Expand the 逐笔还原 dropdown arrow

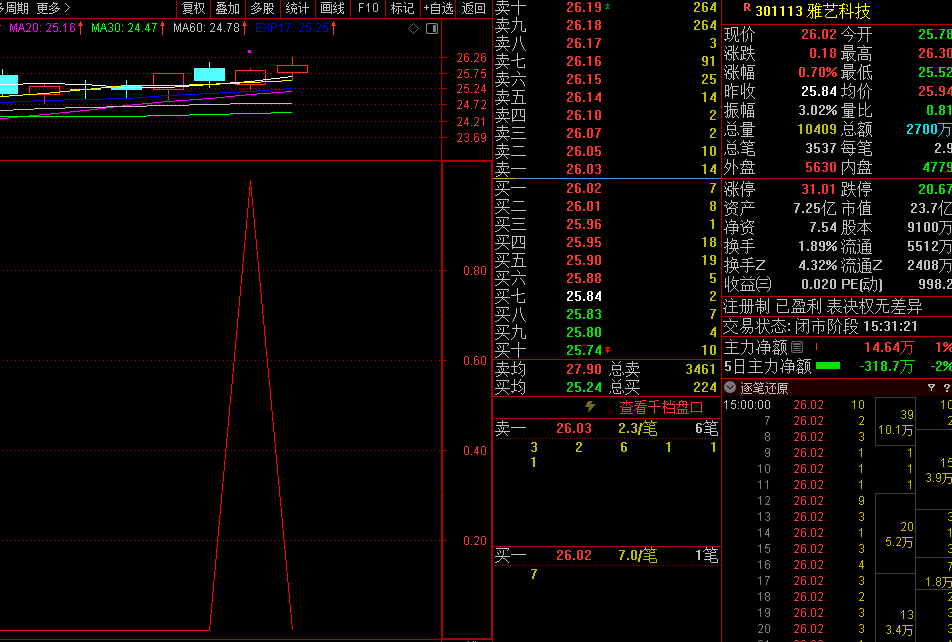tap(730, 387)
